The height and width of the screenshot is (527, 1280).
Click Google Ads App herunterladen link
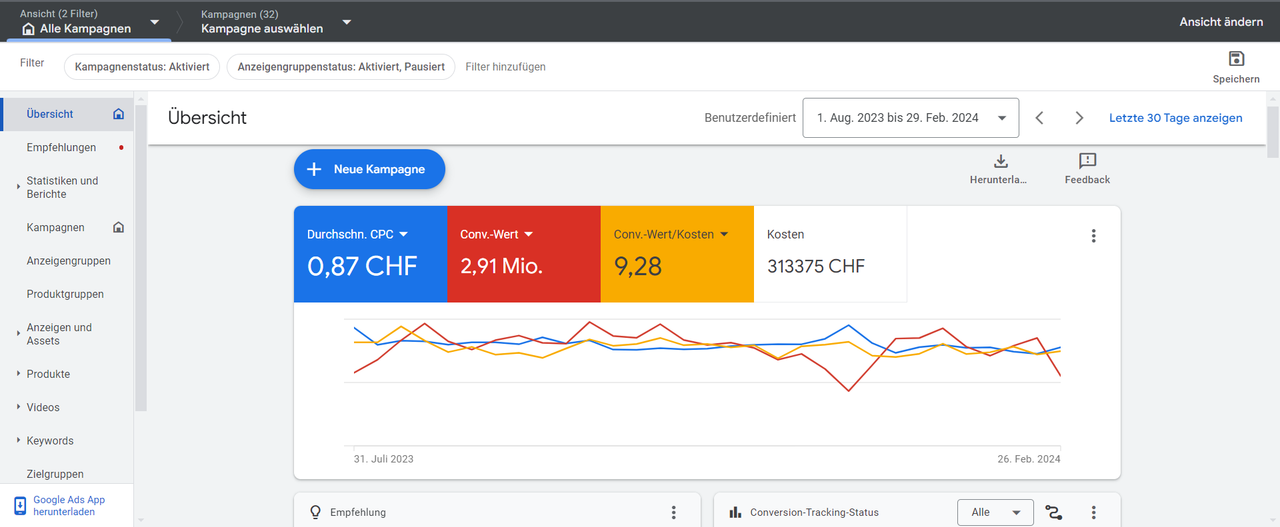pyautogui.click(x=69, y=505)
